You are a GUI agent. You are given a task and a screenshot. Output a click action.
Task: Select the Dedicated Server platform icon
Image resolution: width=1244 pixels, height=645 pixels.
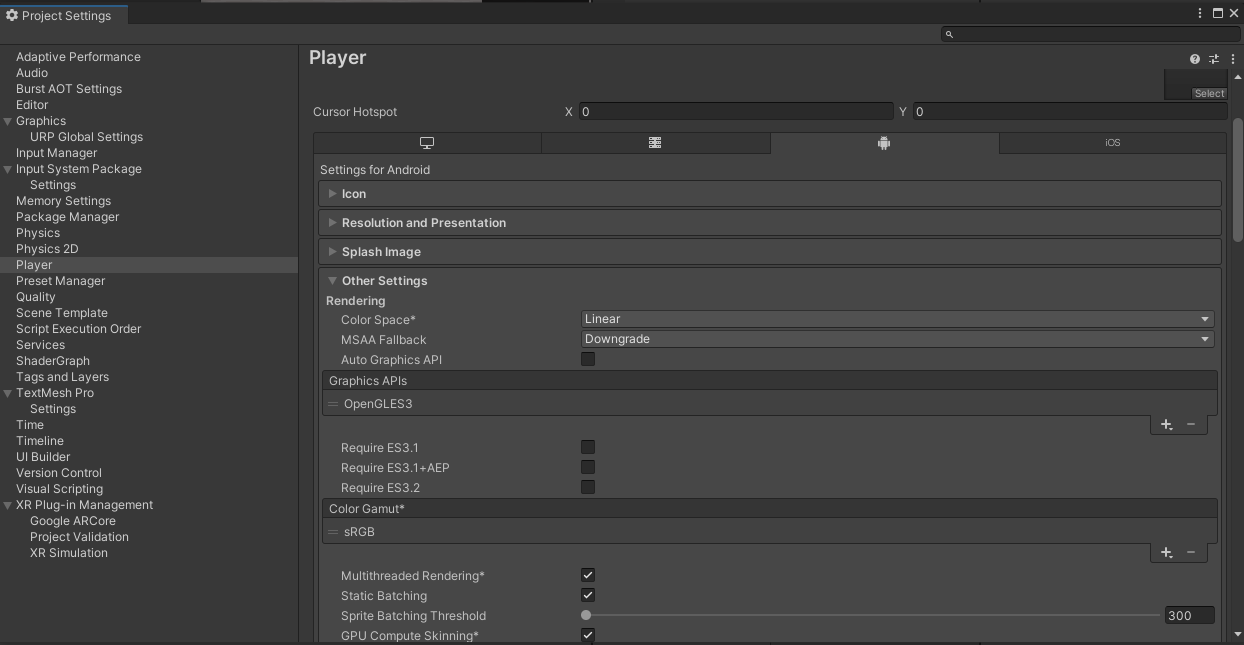pyautogui.click(x=656, y=142)
